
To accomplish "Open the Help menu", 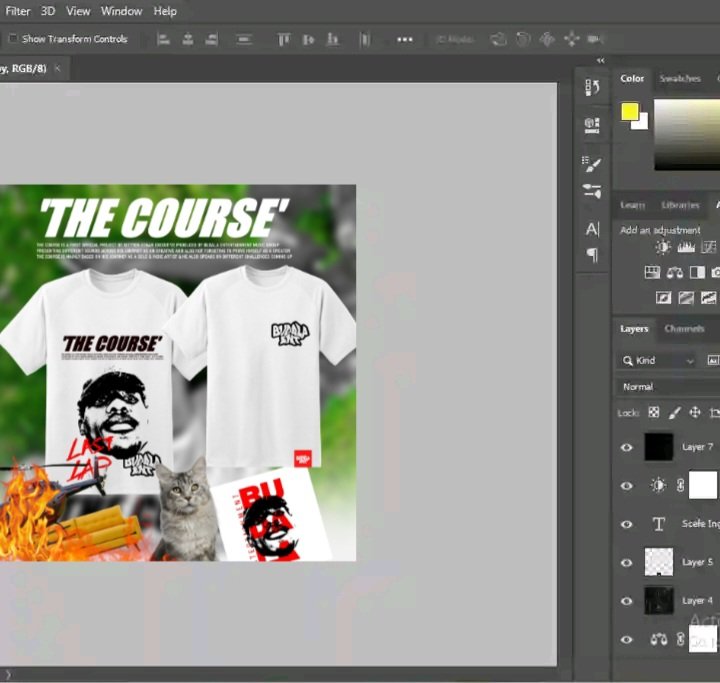I will pyautogui.click(x=165, y=11).
